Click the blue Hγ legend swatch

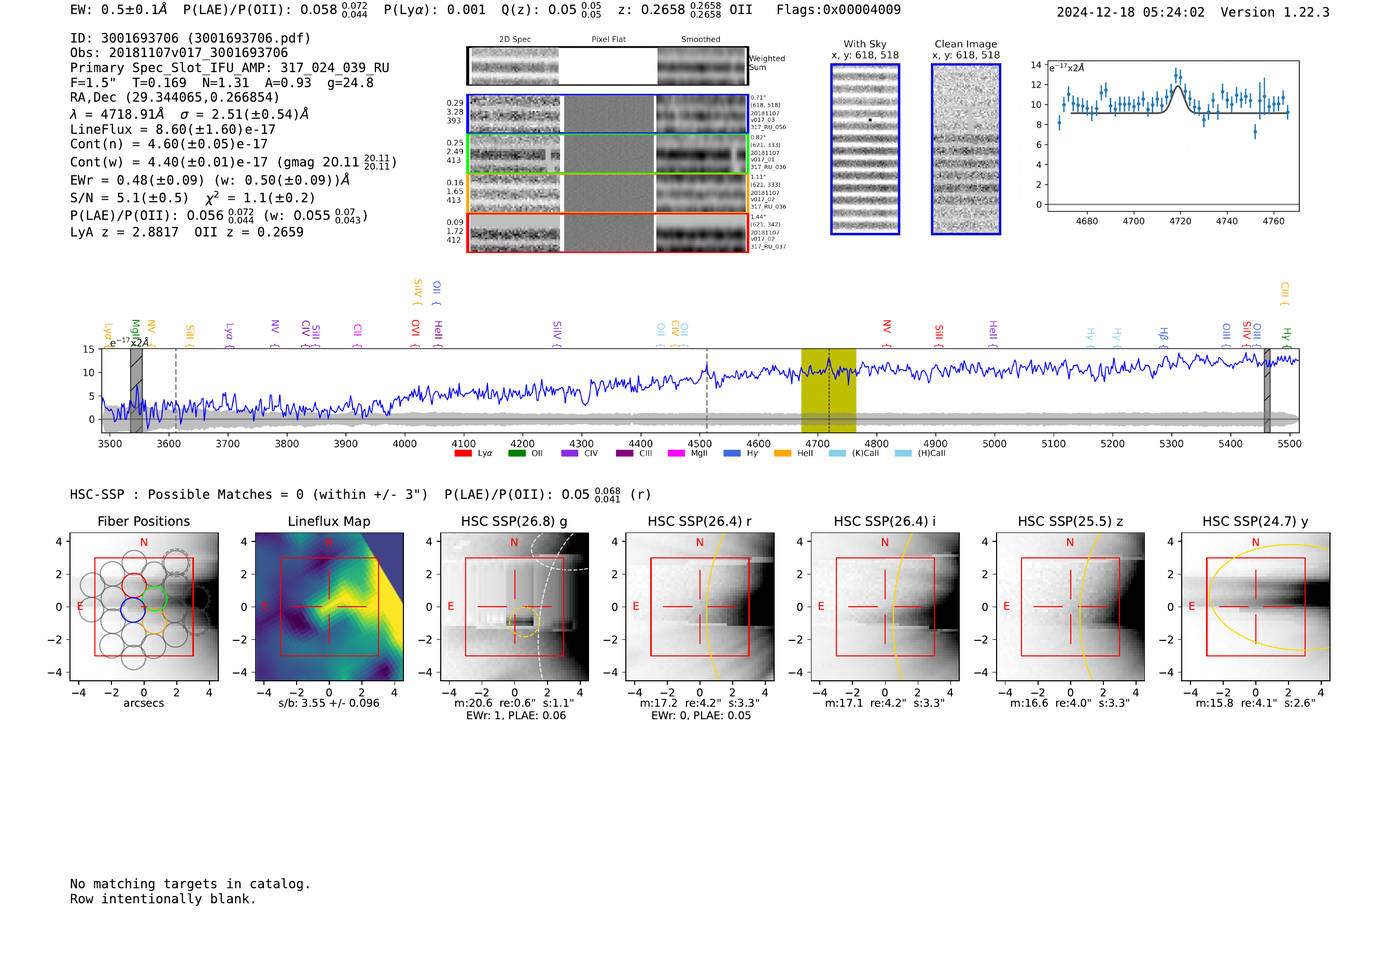tap(732, 453)
